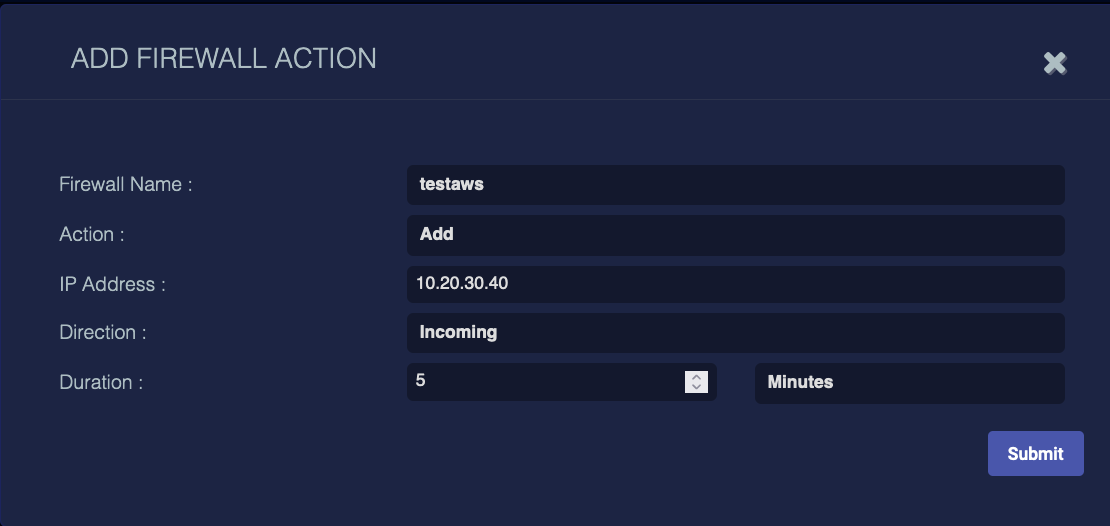Click the 'Minutes' unit value text
Screen dimensions: 1110x526
pyautogui.click(x=800, y=383)
